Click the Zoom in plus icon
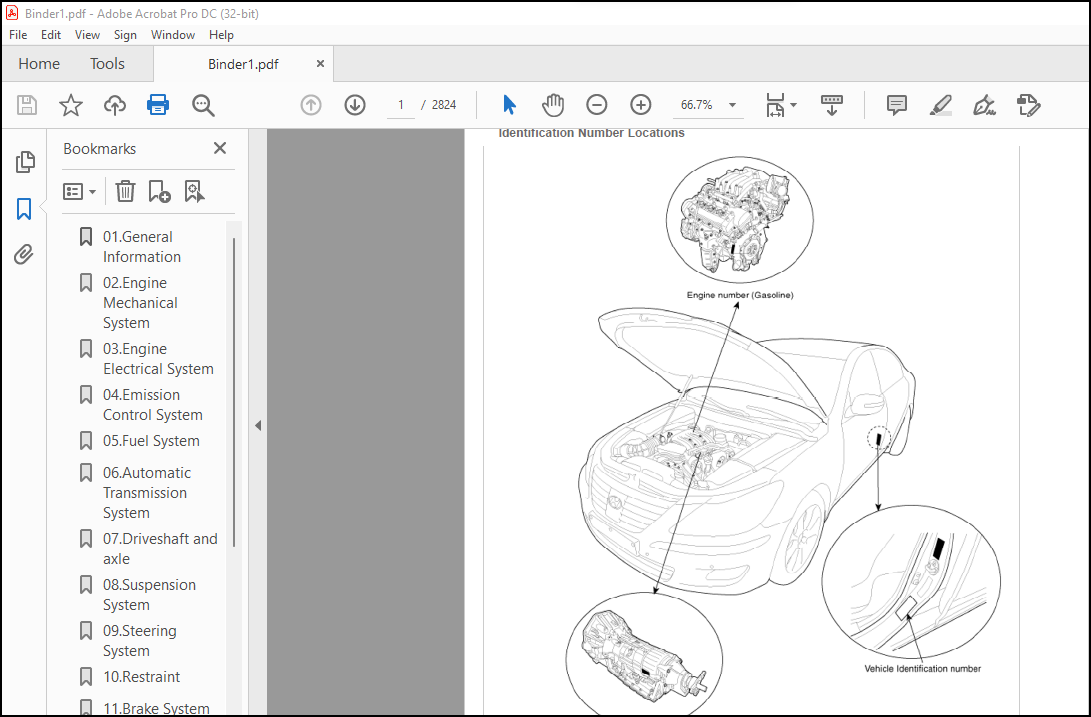 click(641, 105)
